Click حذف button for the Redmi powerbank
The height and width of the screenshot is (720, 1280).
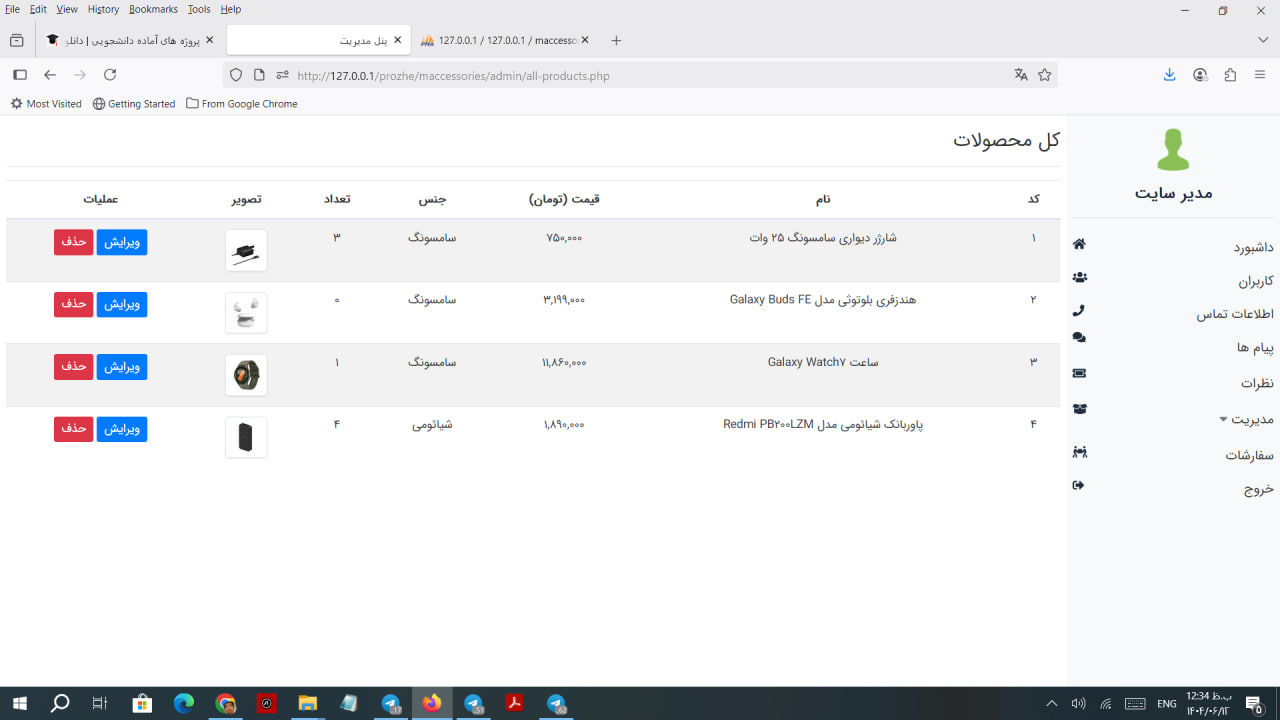pos(73,429)
